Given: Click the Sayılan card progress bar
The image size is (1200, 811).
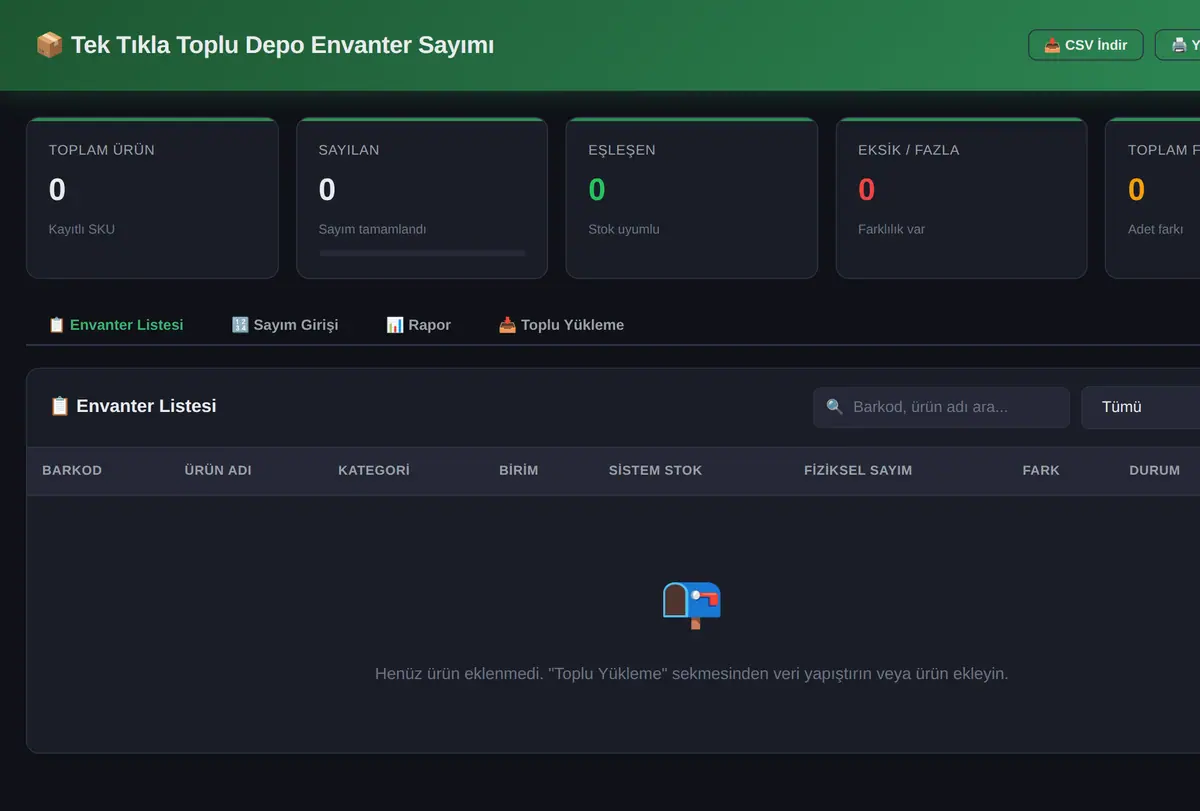Looking at the screenshot, I should coord(422,253).
